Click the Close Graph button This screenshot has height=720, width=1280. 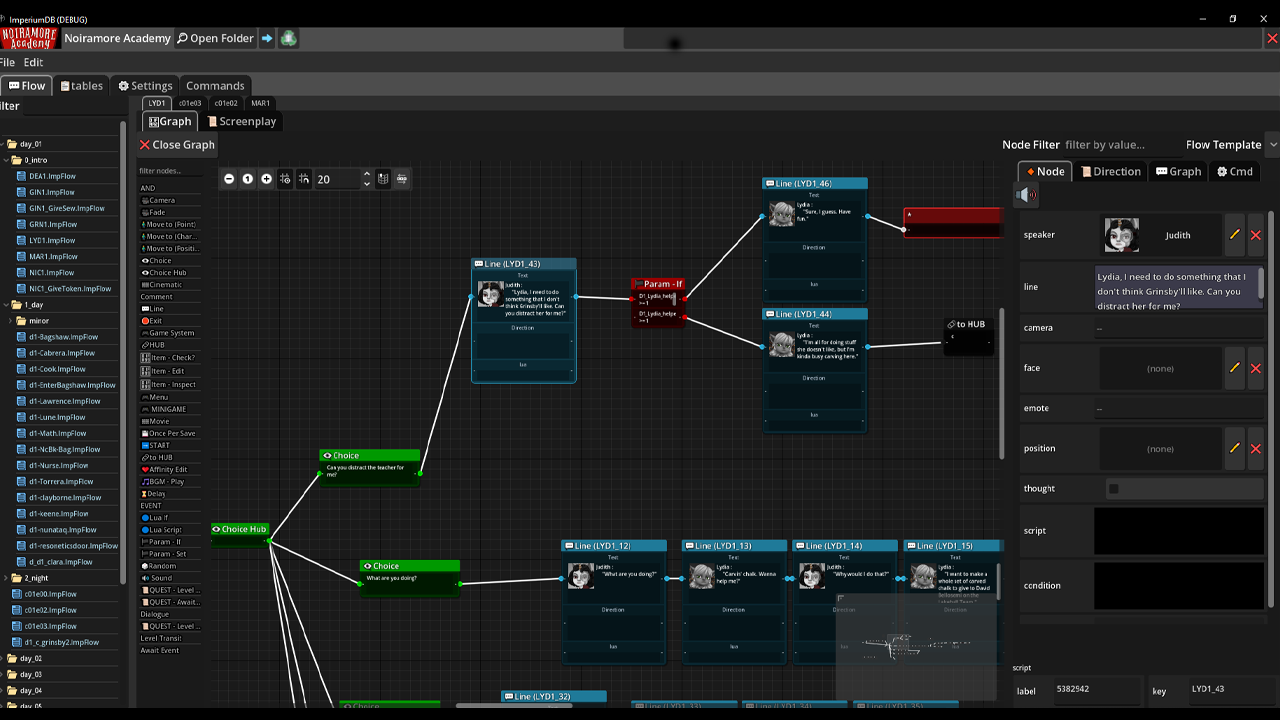pos(177,145)
